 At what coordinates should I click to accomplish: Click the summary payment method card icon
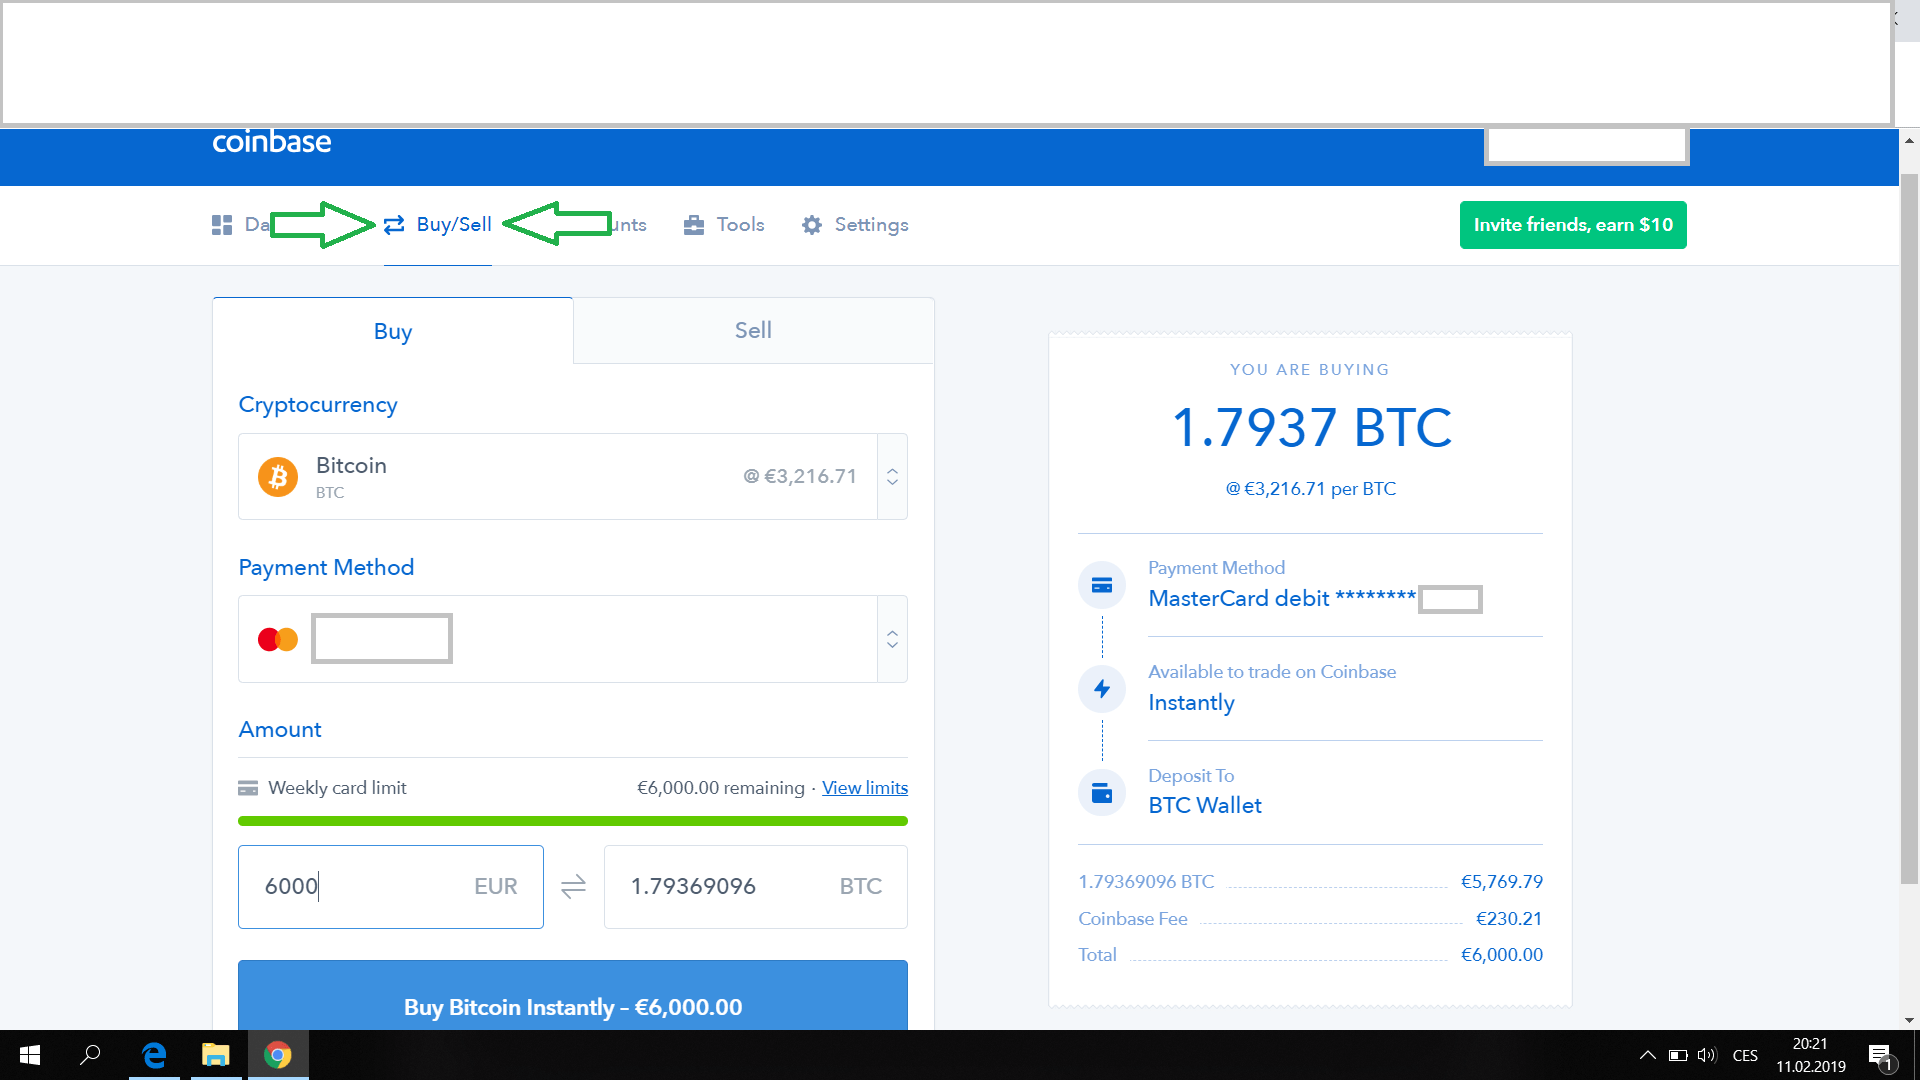pyautogui.click(x=1102, y=586)
